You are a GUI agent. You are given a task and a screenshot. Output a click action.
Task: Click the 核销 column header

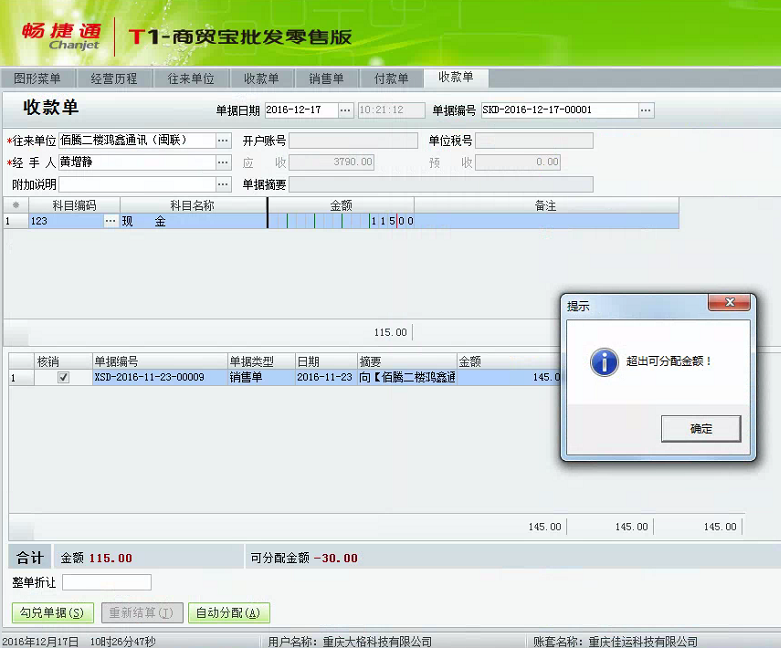pyautogui.click(x=63, y=361)
